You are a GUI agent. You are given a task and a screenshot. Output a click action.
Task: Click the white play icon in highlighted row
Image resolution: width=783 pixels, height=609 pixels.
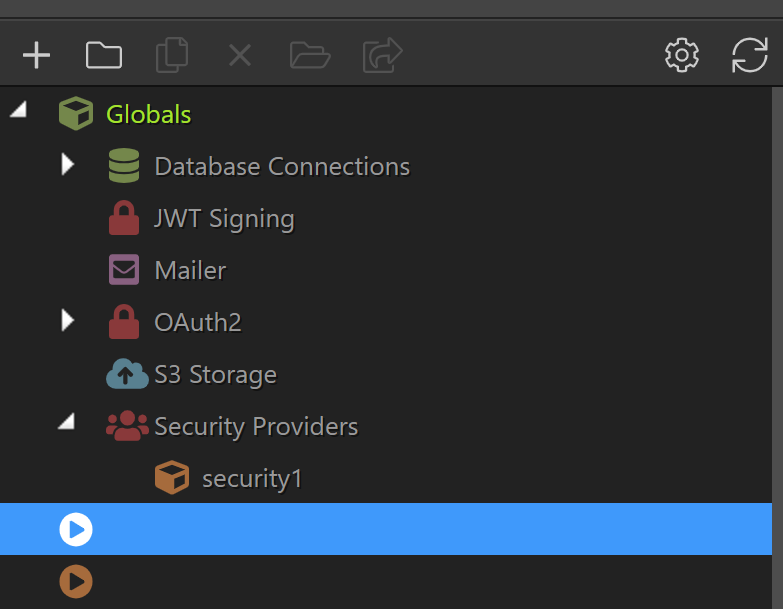click(76, 529)
